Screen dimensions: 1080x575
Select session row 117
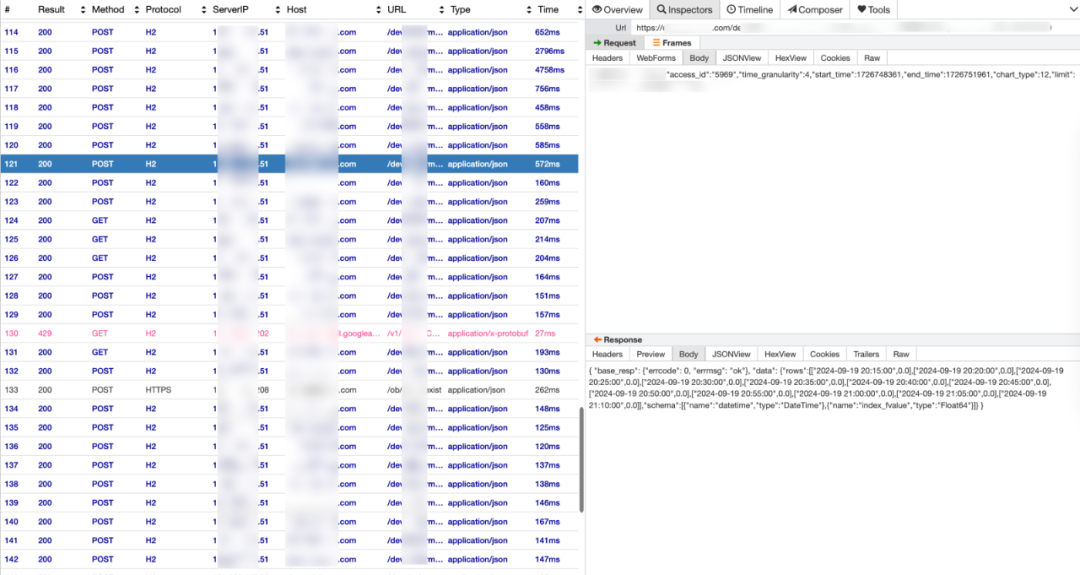coord(289,89)
